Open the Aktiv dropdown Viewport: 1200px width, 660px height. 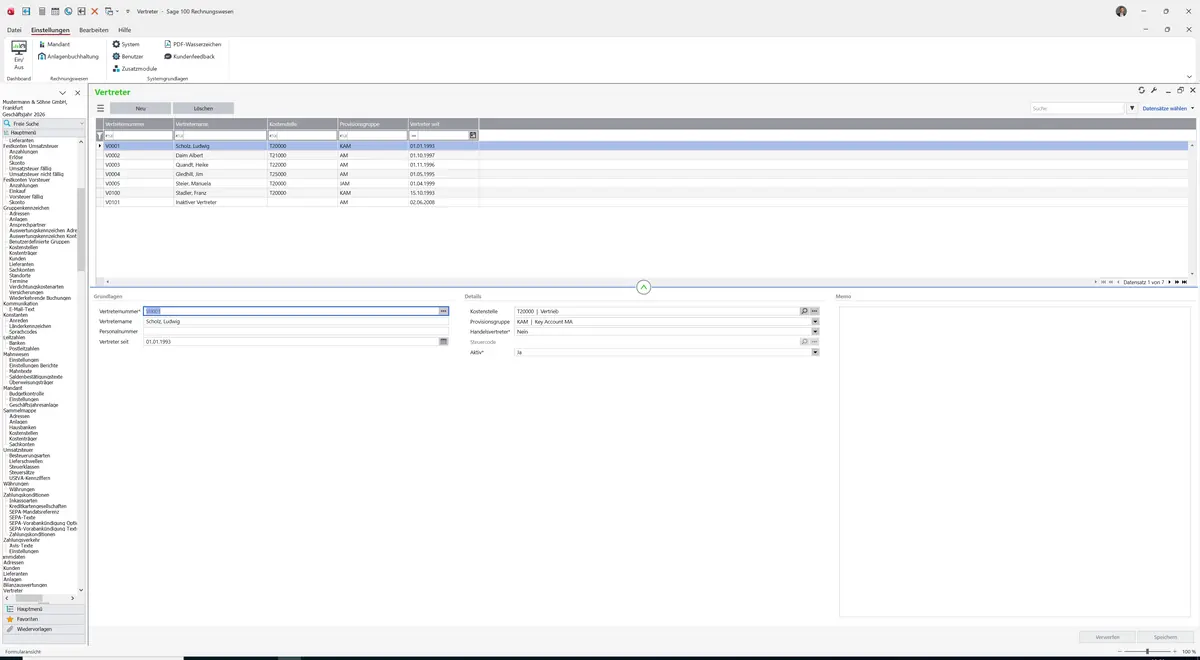click(815, 352)
